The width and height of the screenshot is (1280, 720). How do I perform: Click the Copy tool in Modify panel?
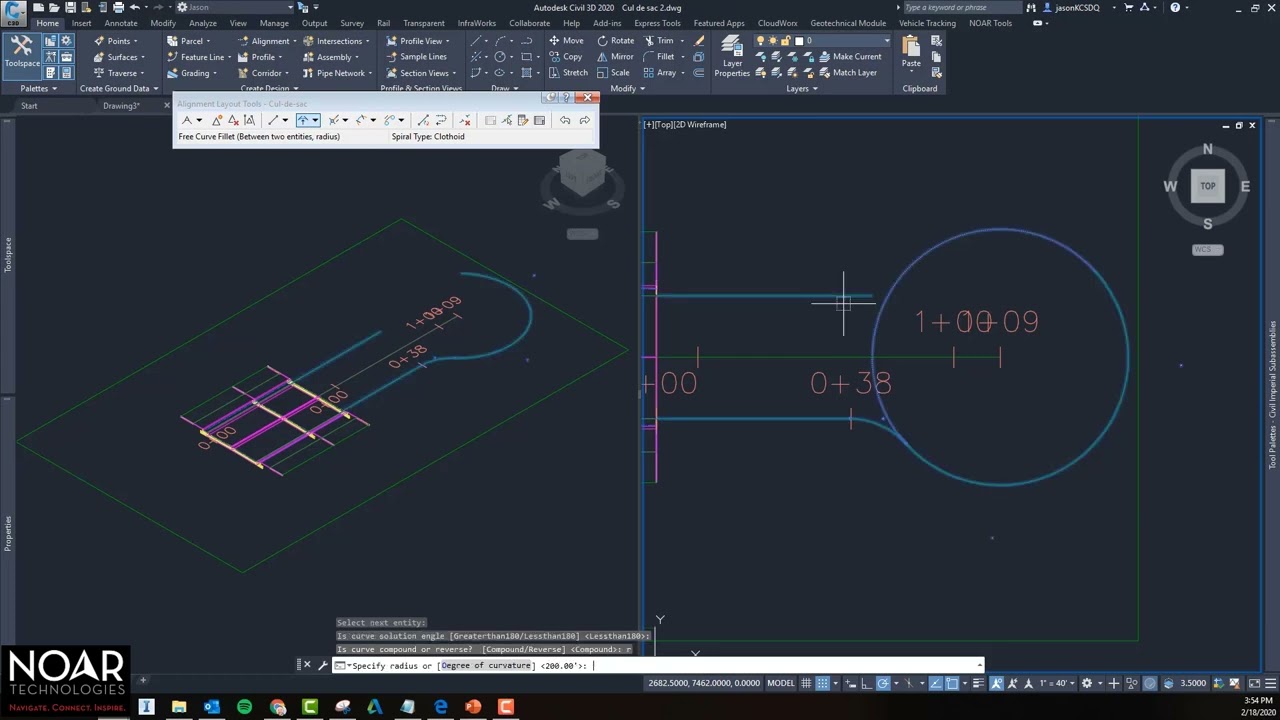point(565,57)
